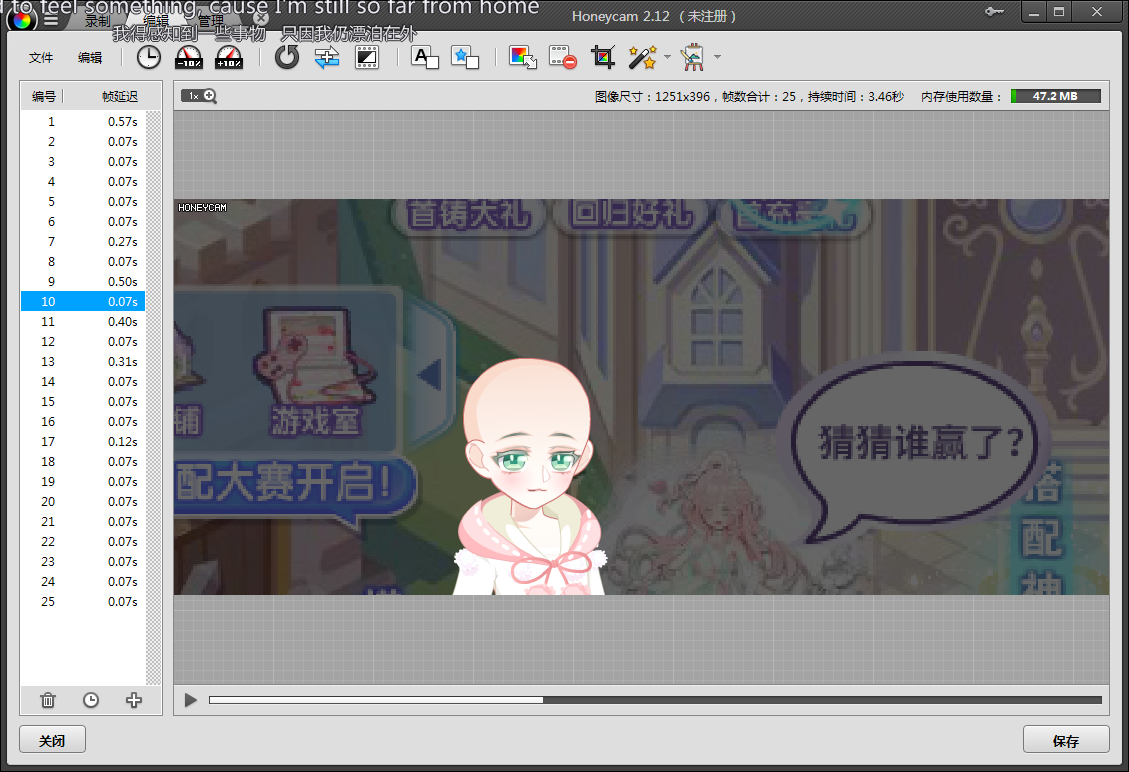Increase speed with the +10% gauge icon
Viewport: 1129px width, 772px height.
coord(229,57)
